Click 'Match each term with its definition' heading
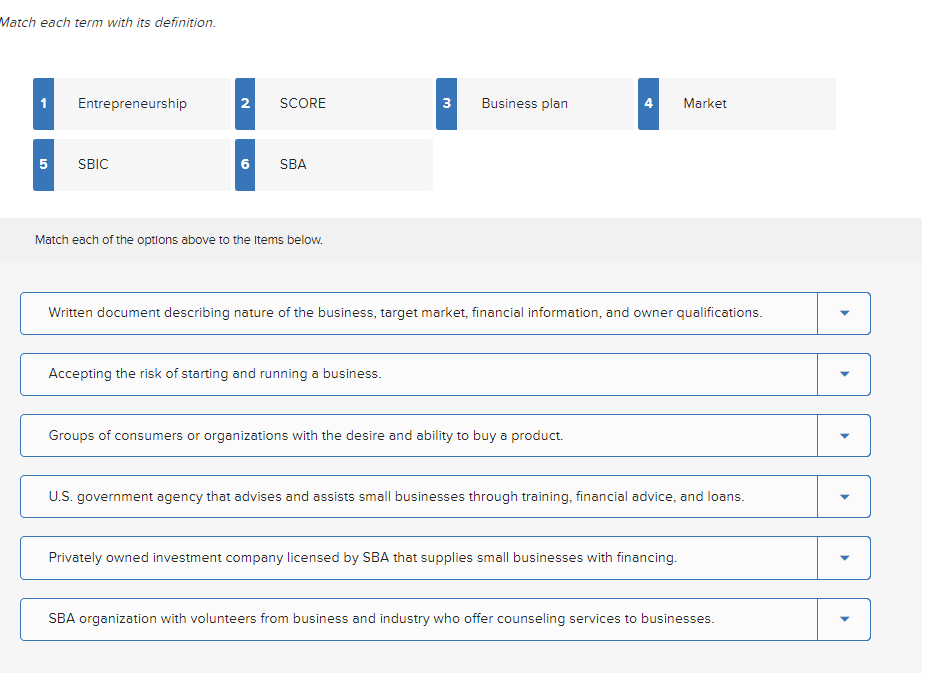Image resolution: width=925 pixels, height=673 pixels. [x=108, y=22]
